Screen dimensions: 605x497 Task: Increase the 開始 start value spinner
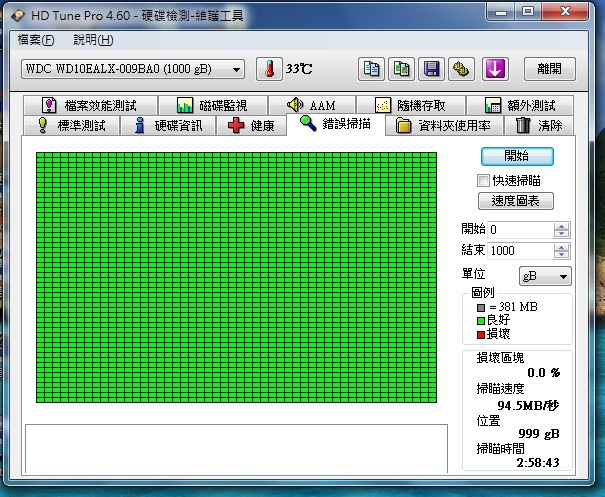tap(561, 227)
